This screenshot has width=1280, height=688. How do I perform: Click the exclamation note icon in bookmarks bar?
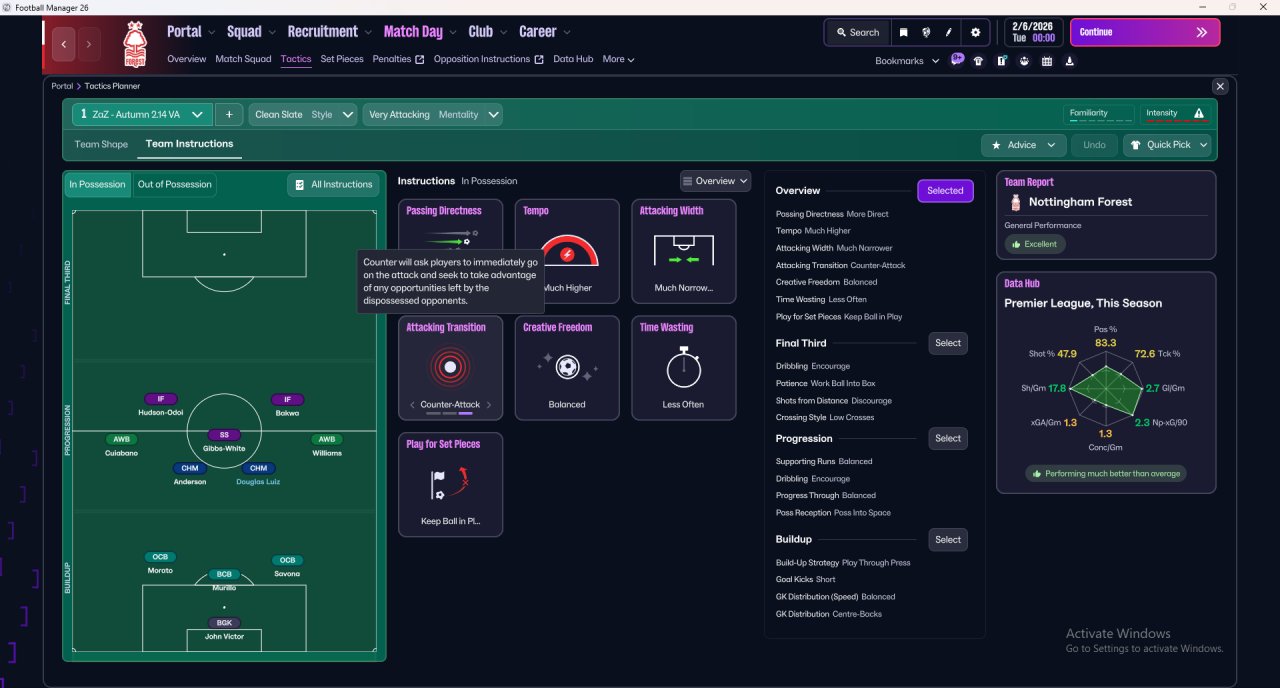[x=1001, y=61]
